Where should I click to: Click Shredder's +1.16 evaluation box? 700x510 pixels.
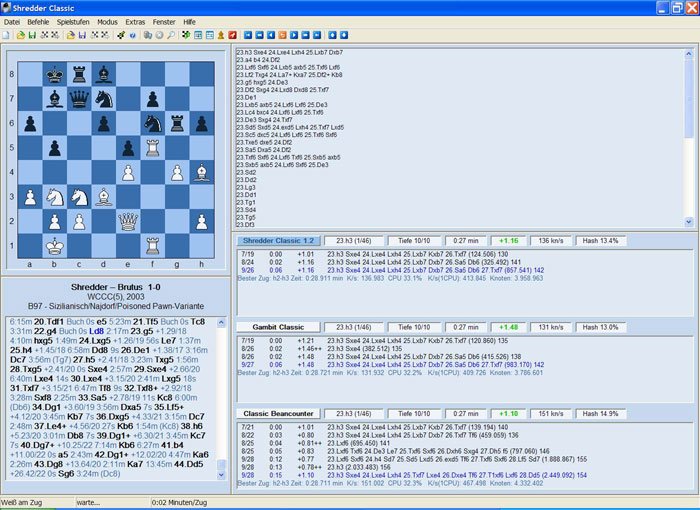508,241
